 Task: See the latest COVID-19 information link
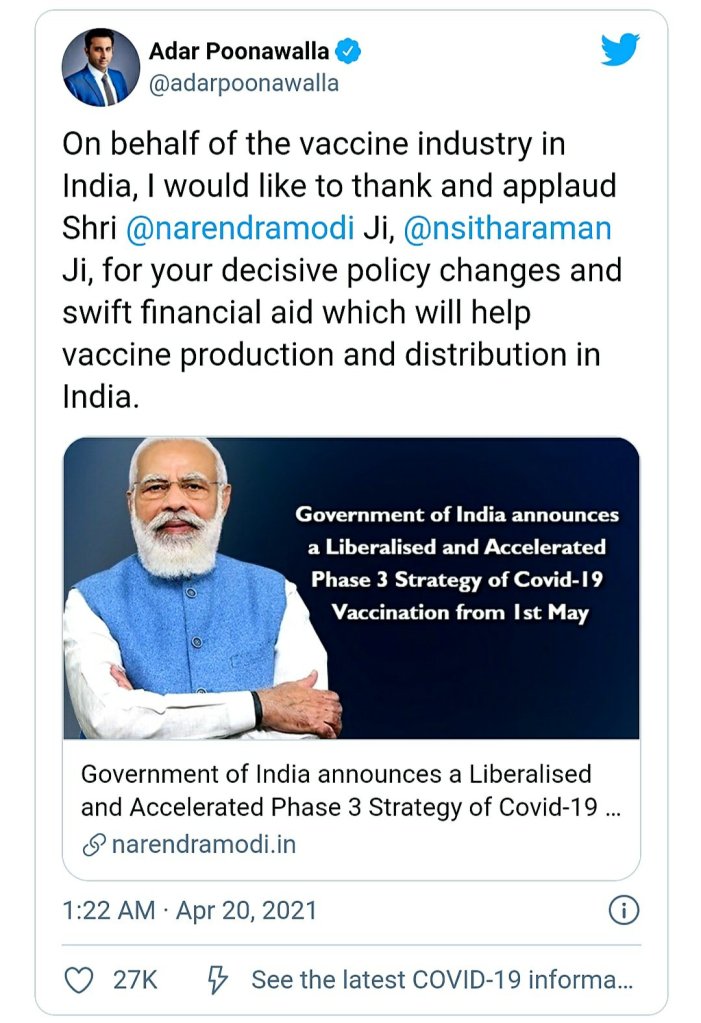[x=441, y=979]
